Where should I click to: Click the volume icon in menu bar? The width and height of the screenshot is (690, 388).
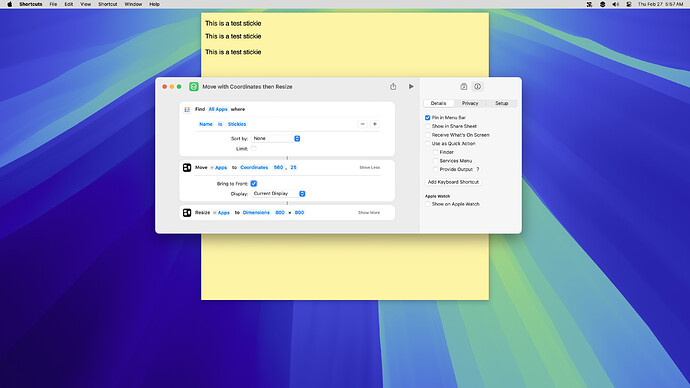(x=616, y=4)
